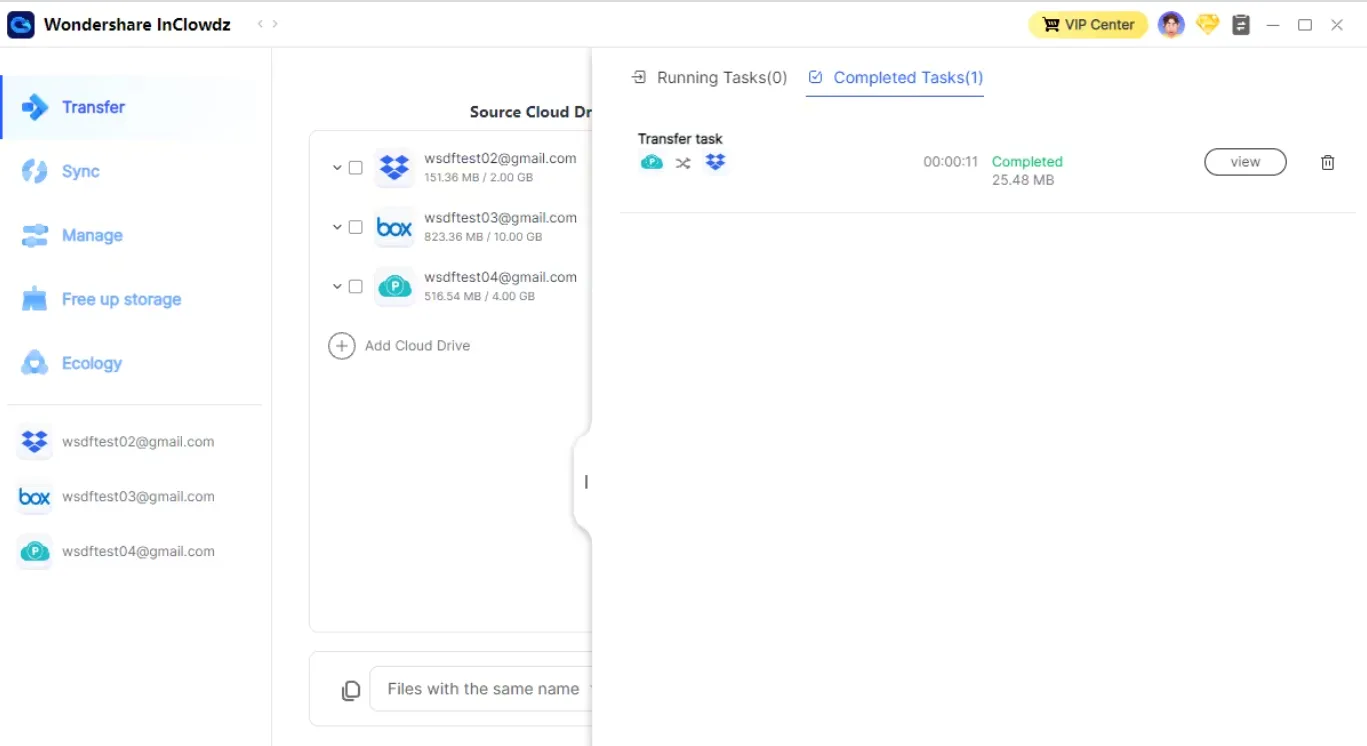Expand the wsdftest02@gmail.com Dropbox drive

(337, 168)
